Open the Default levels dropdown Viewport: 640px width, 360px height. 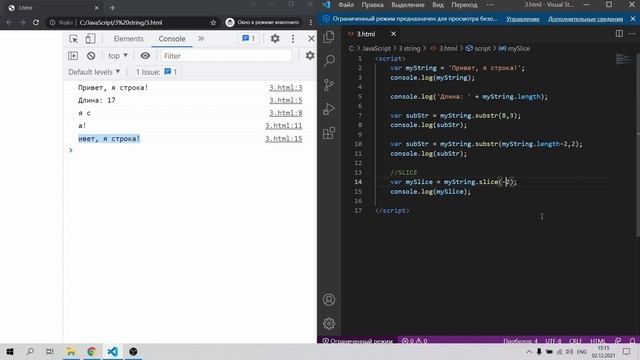(x=94, y=72)
